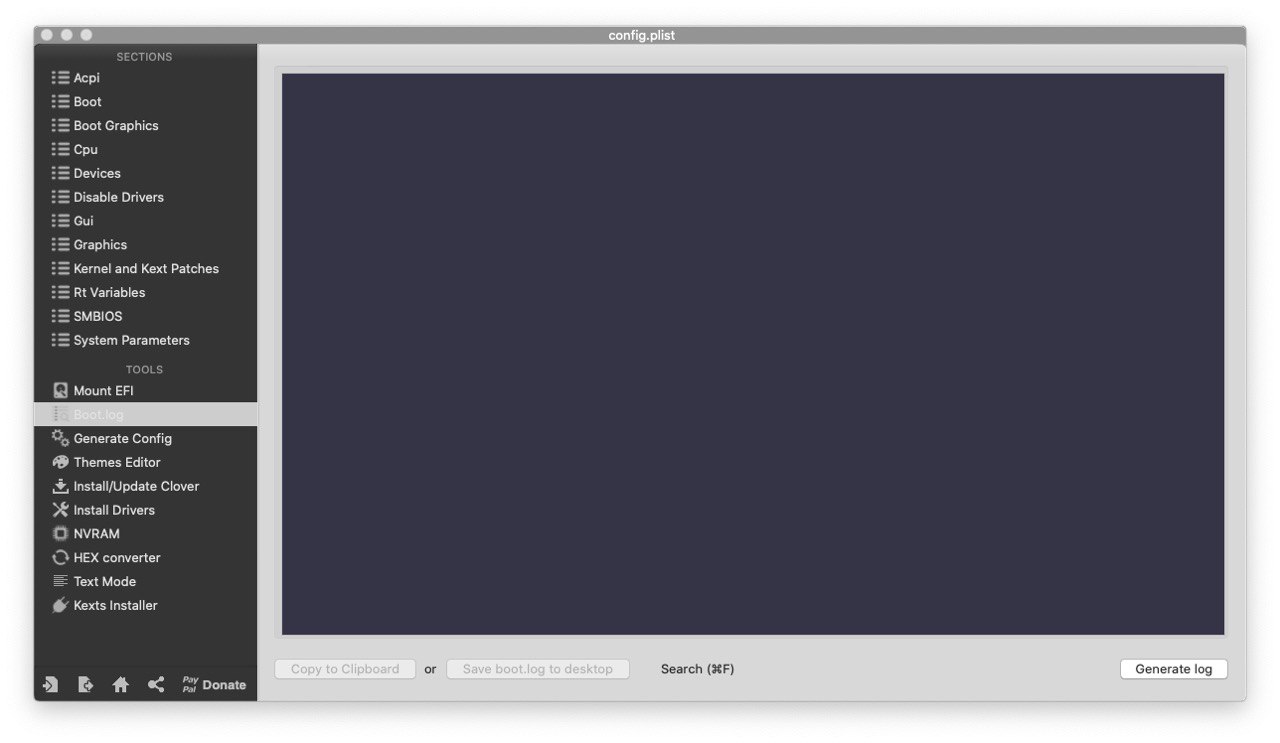
Task: Open the NVRAM tool
Action: coord(145,534)
